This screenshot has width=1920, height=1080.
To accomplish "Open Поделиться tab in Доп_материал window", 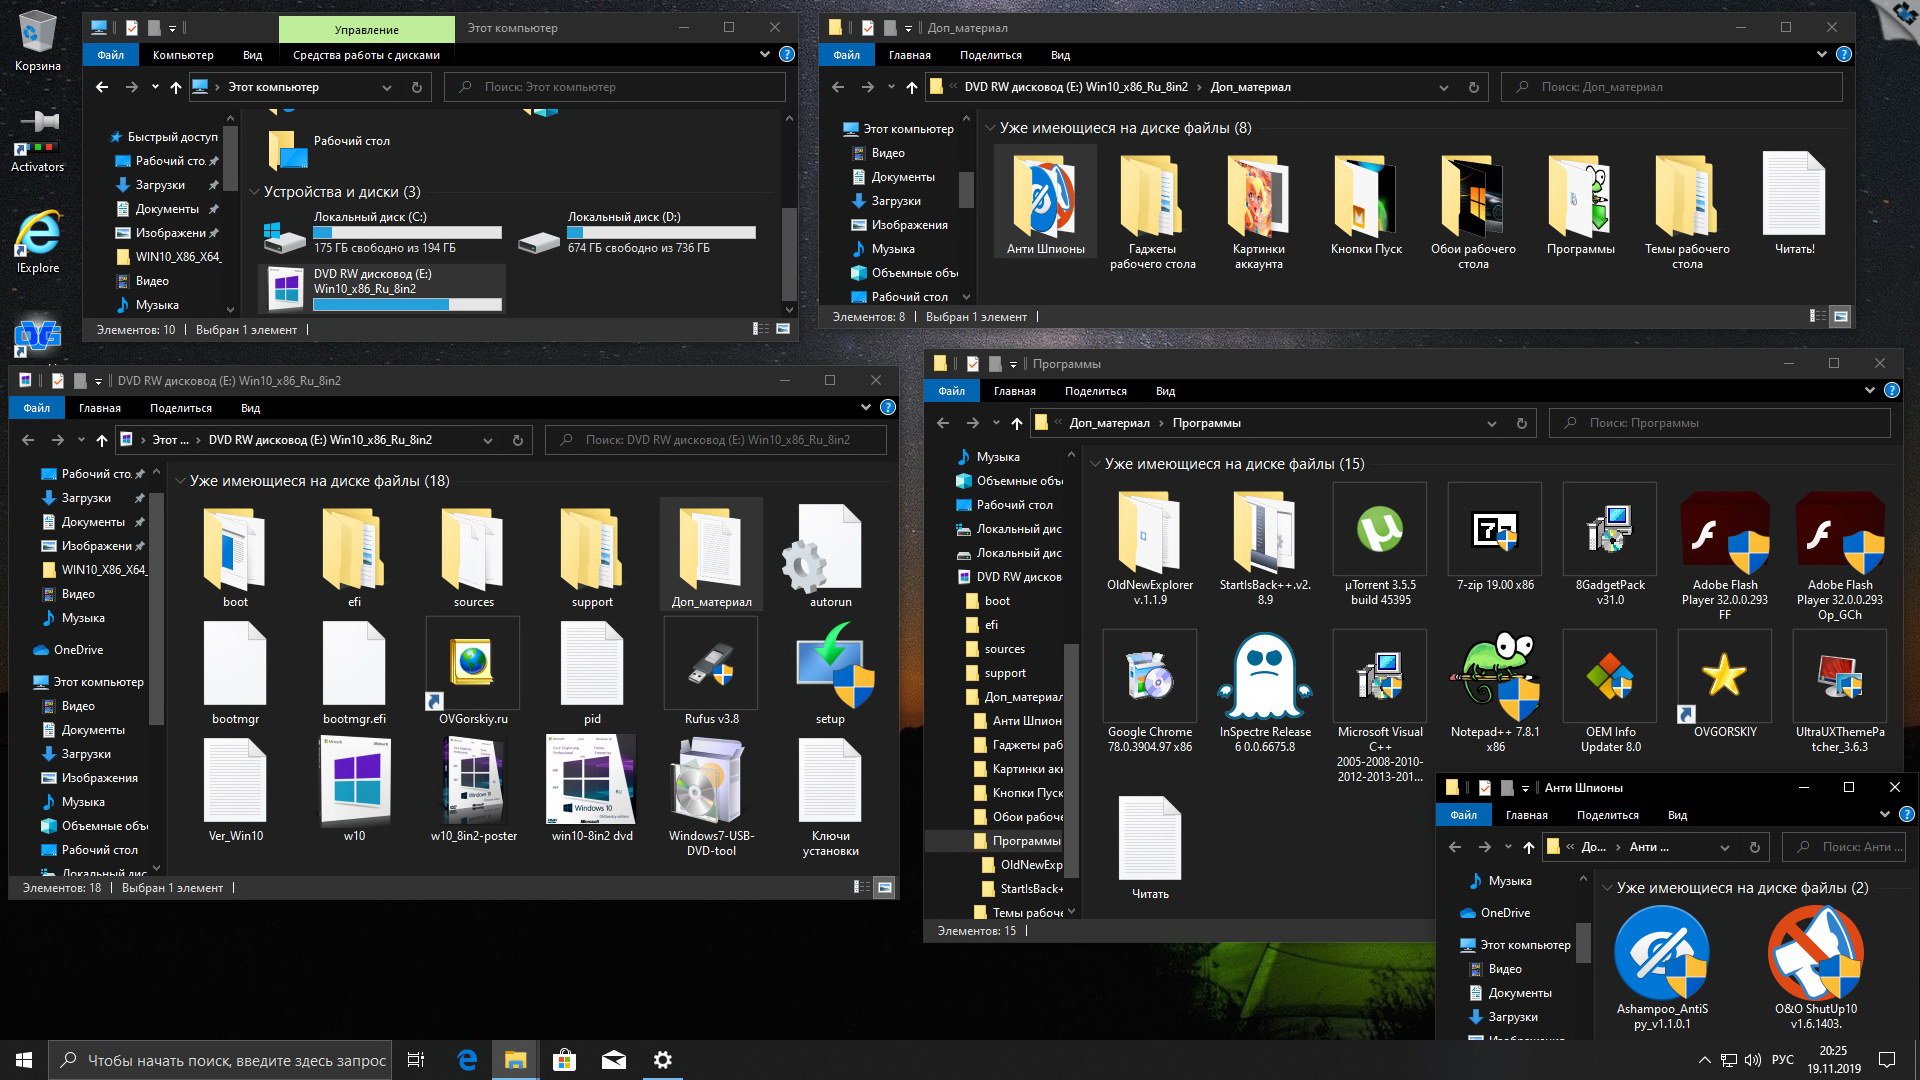I will 990,55.
